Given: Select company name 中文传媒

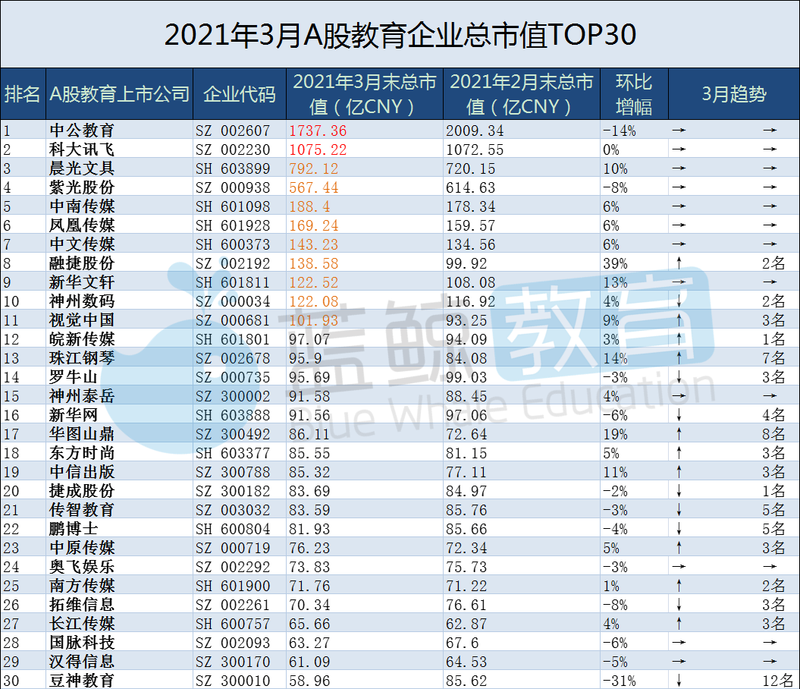Looking at the screenshot, I should [82, 244].
